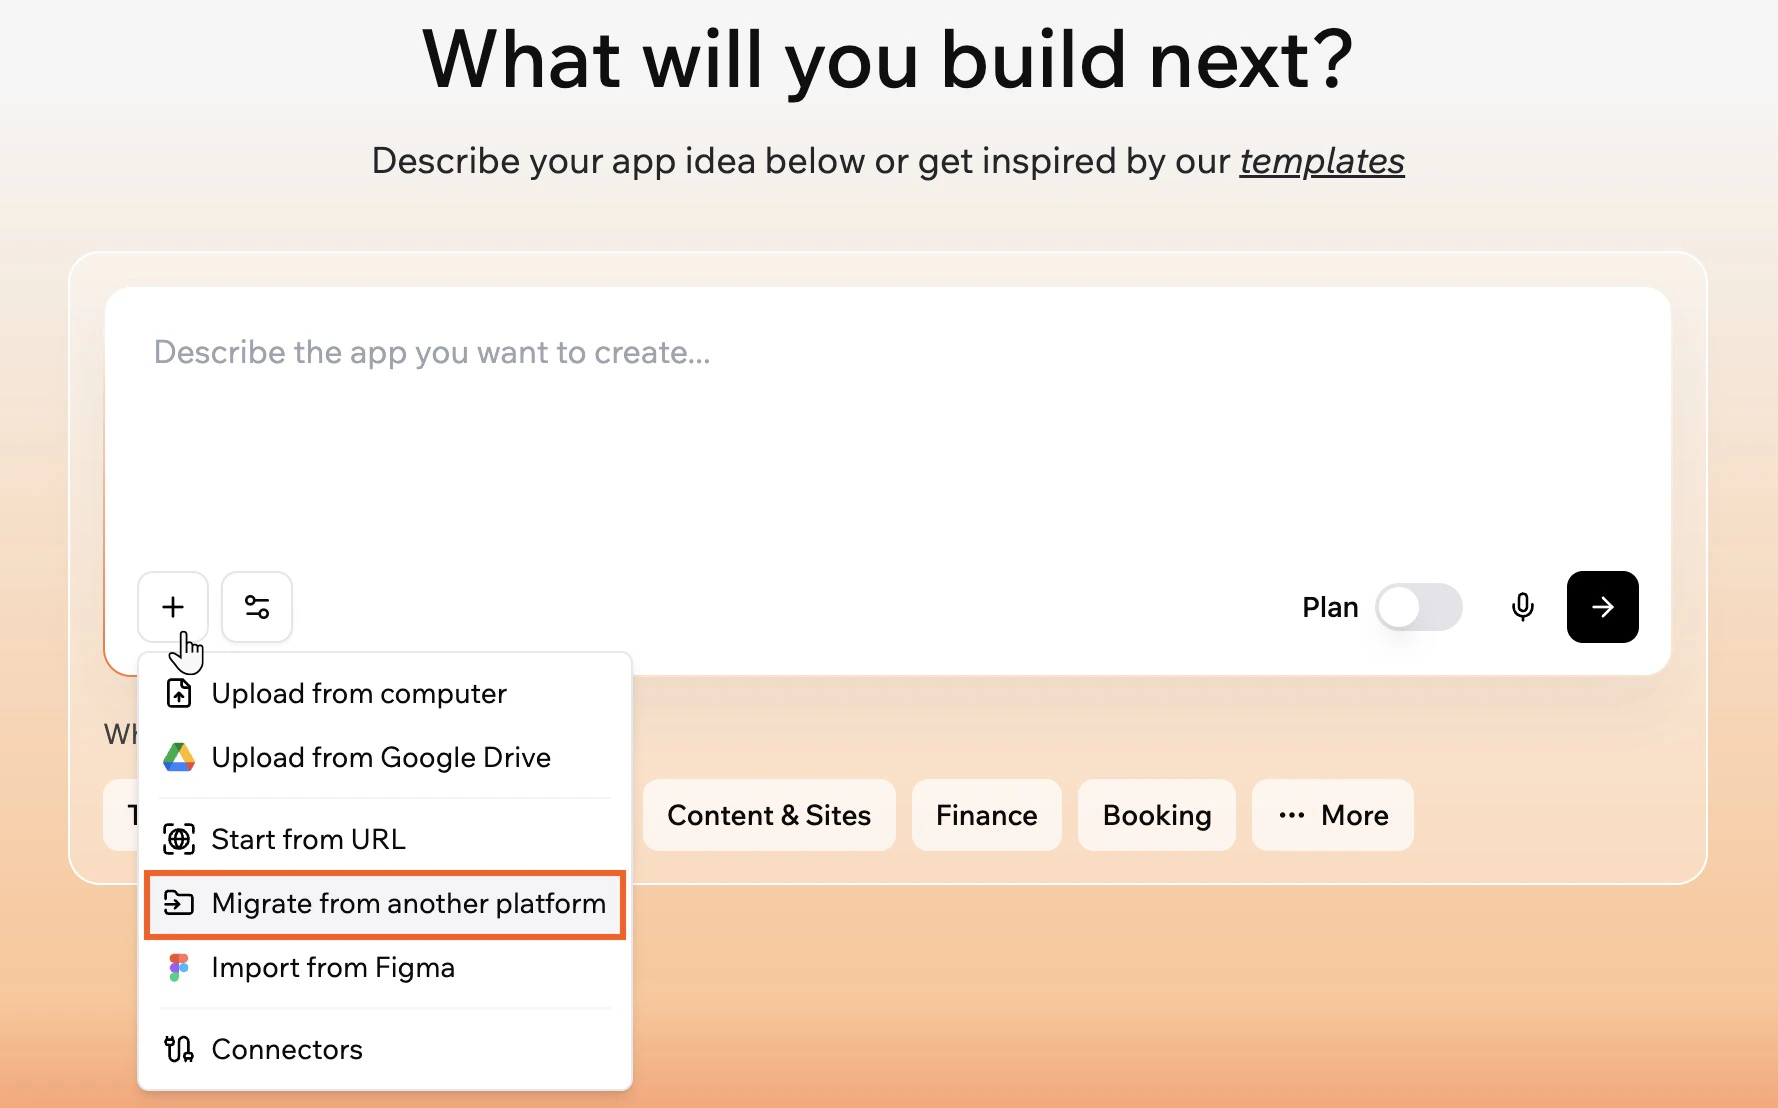Click the plus attachment icon
The height and width of the screenshot is (1108, 1778).
tap(172, 606)
